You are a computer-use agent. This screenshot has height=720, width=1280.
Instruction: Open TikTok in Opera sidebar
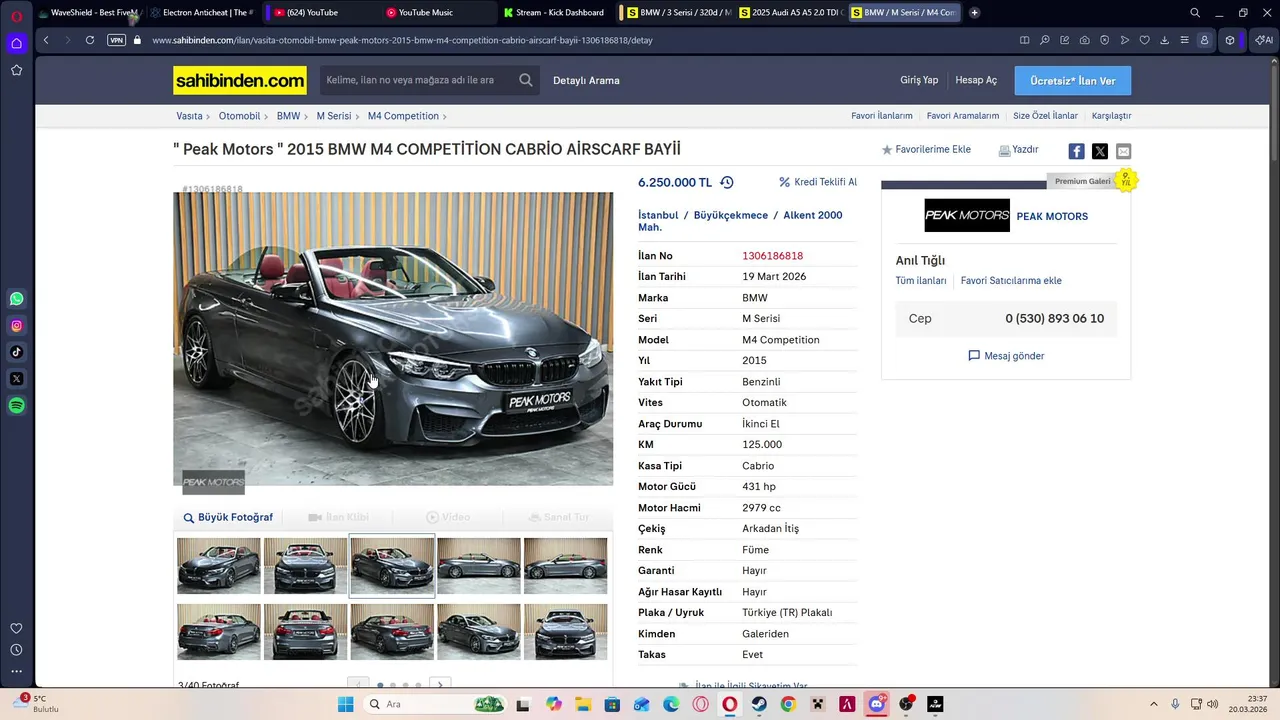pos(16,352)
